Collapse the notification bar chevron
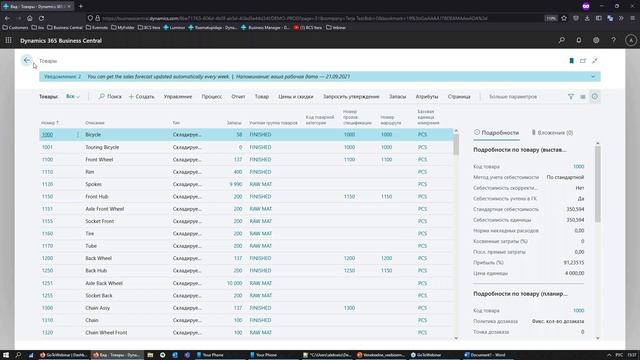 coord(593,76)
